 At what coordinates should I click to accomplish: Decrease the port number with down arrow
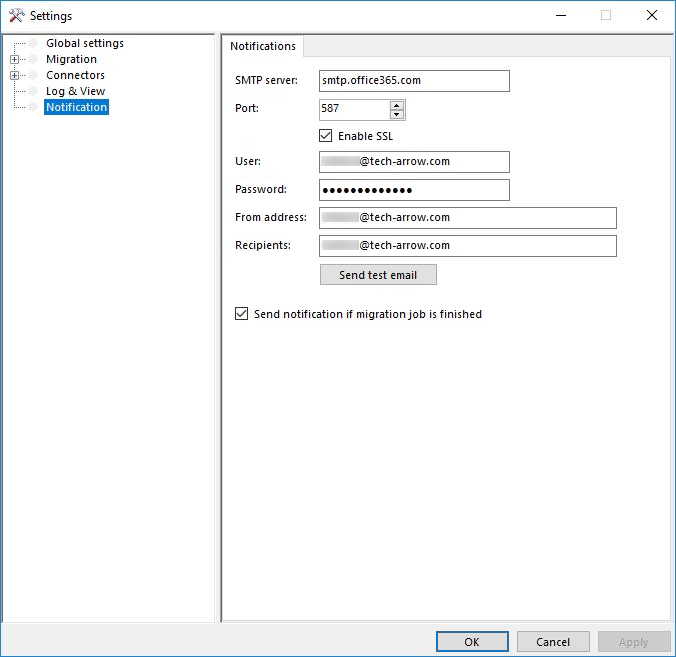pos(397,114)
